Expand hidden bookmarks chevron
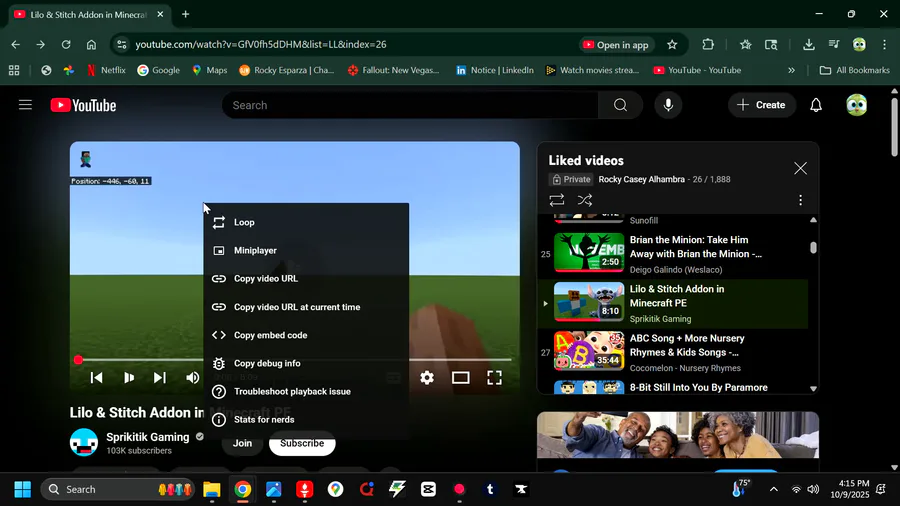Image resolution: width=900 pixels, height=506 pixels. pyautogui.click(x=791, y=70)
